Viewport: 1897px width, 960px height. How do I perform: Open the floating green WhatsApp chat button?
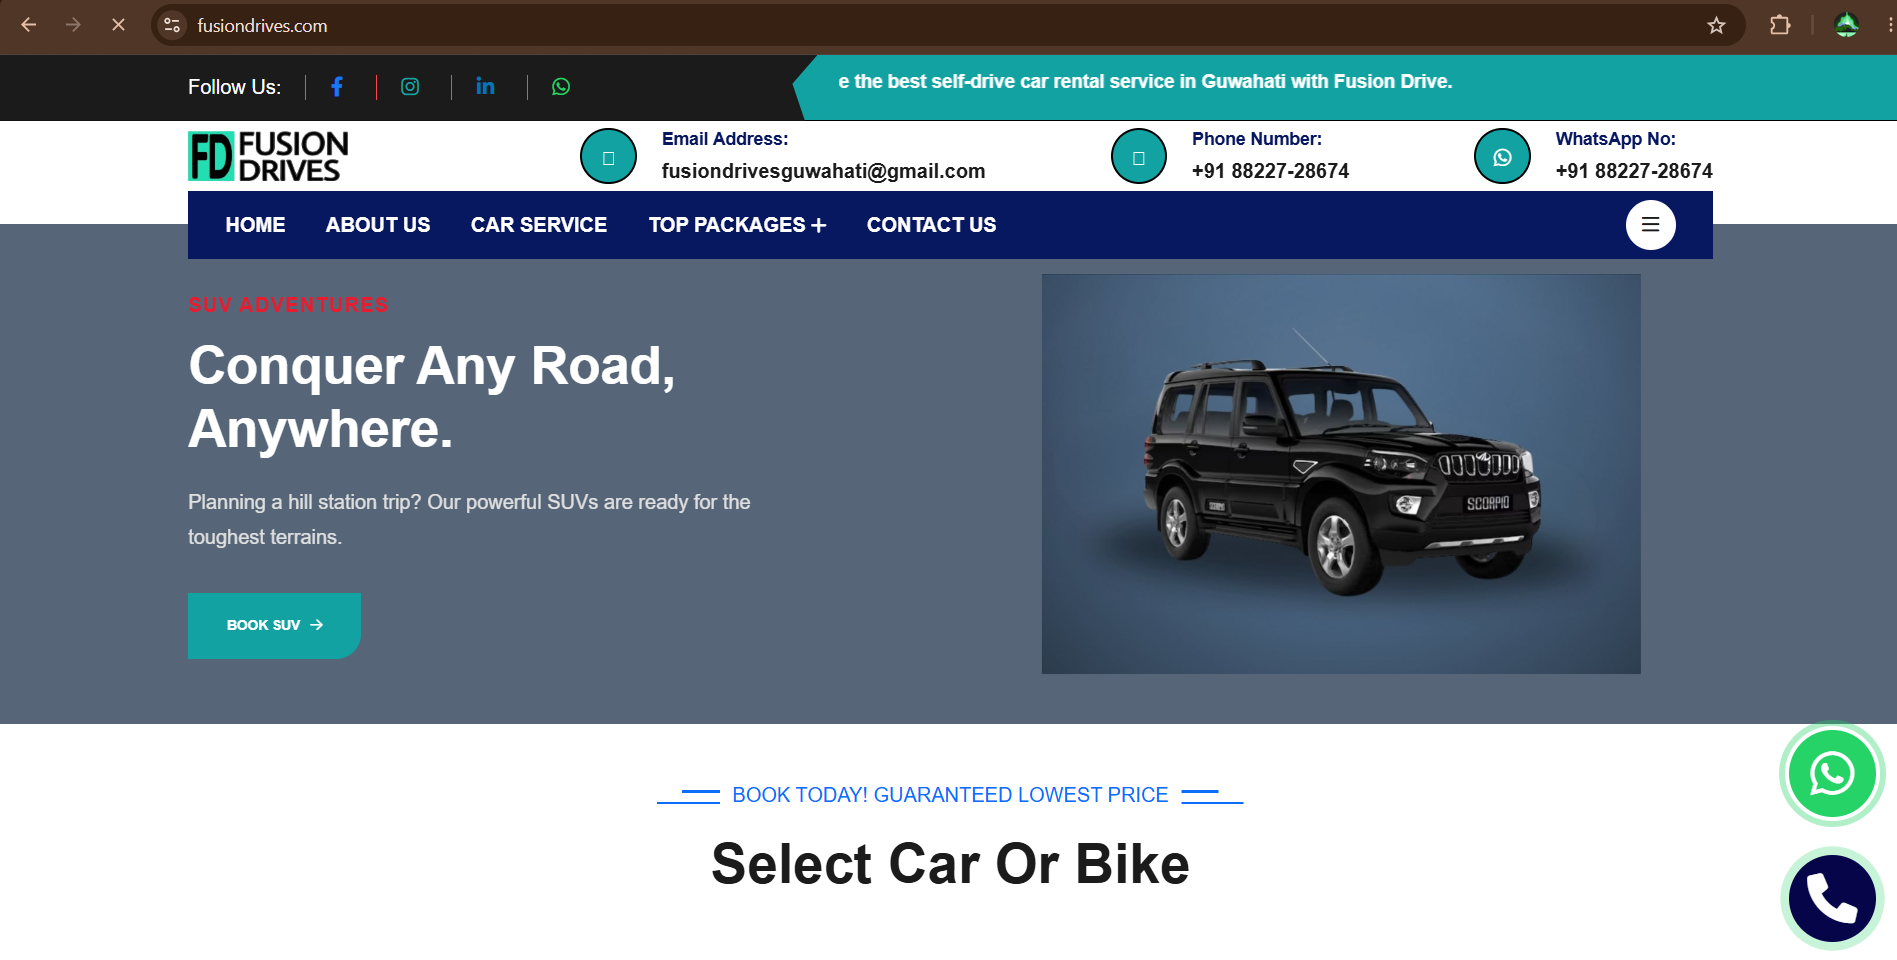click(x=1832, y=774)
